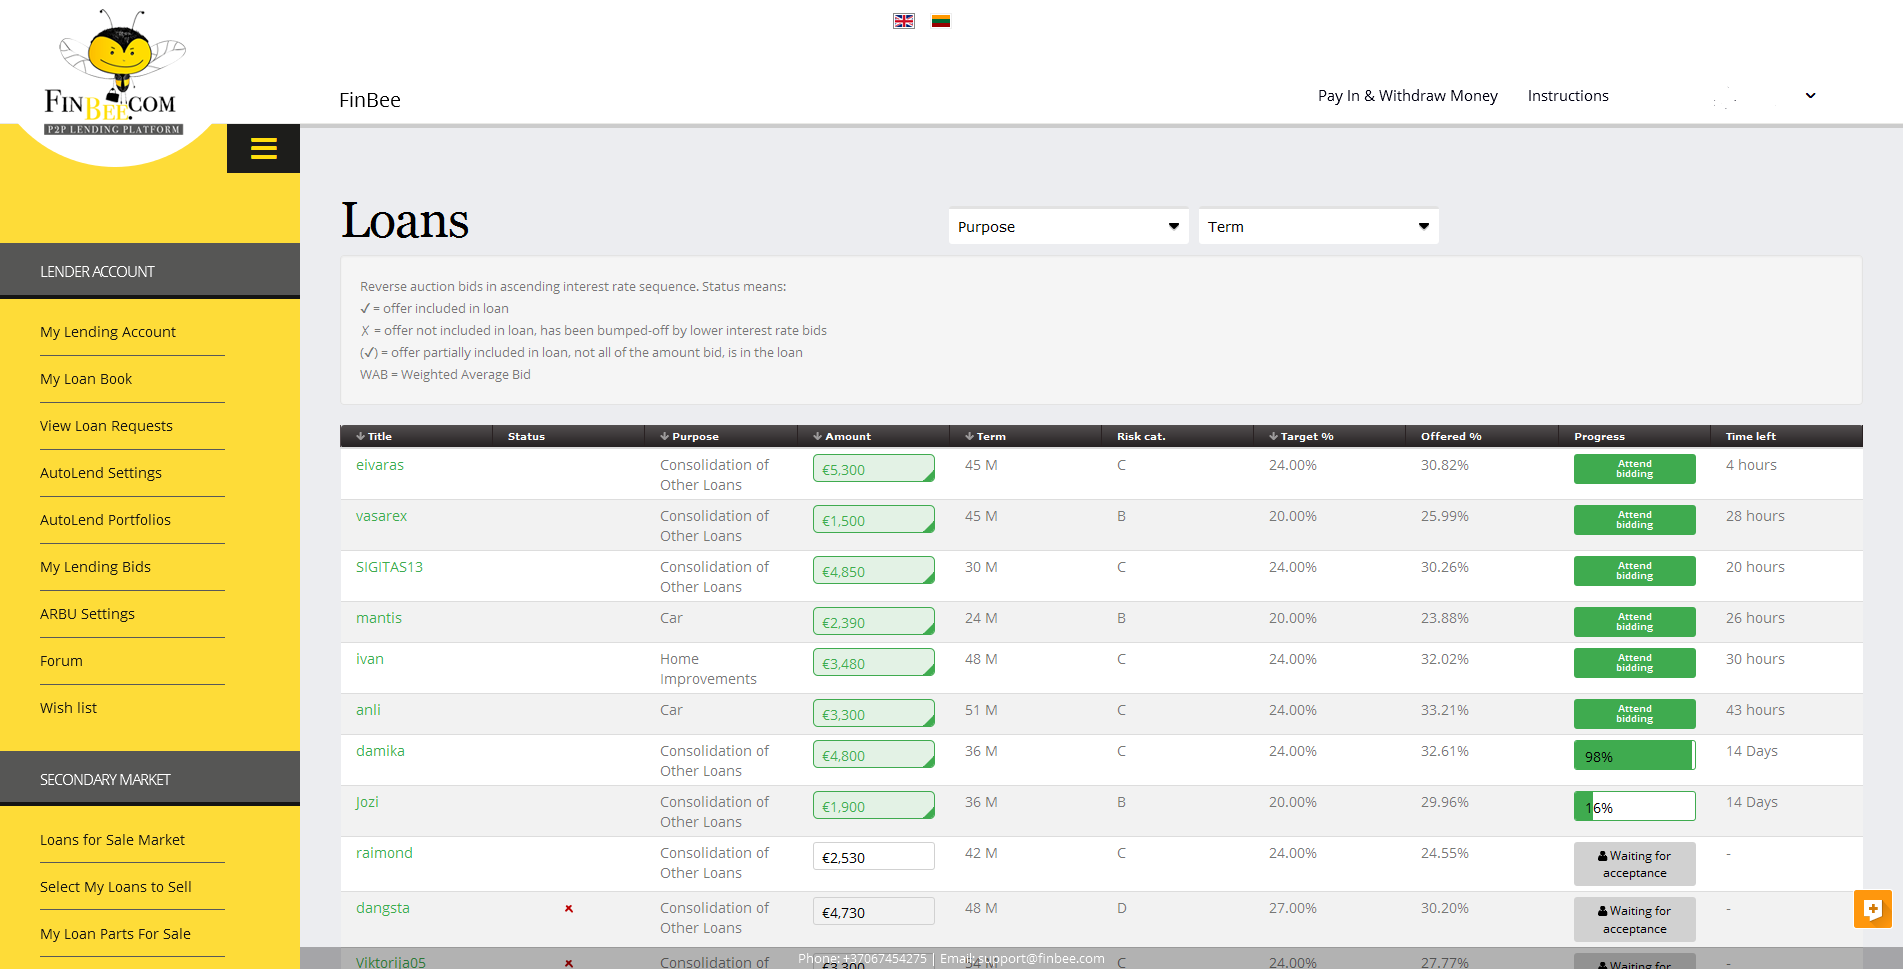Open the vasarex loan title
This screenshot has width=1903, height=969.
point(381,516)
